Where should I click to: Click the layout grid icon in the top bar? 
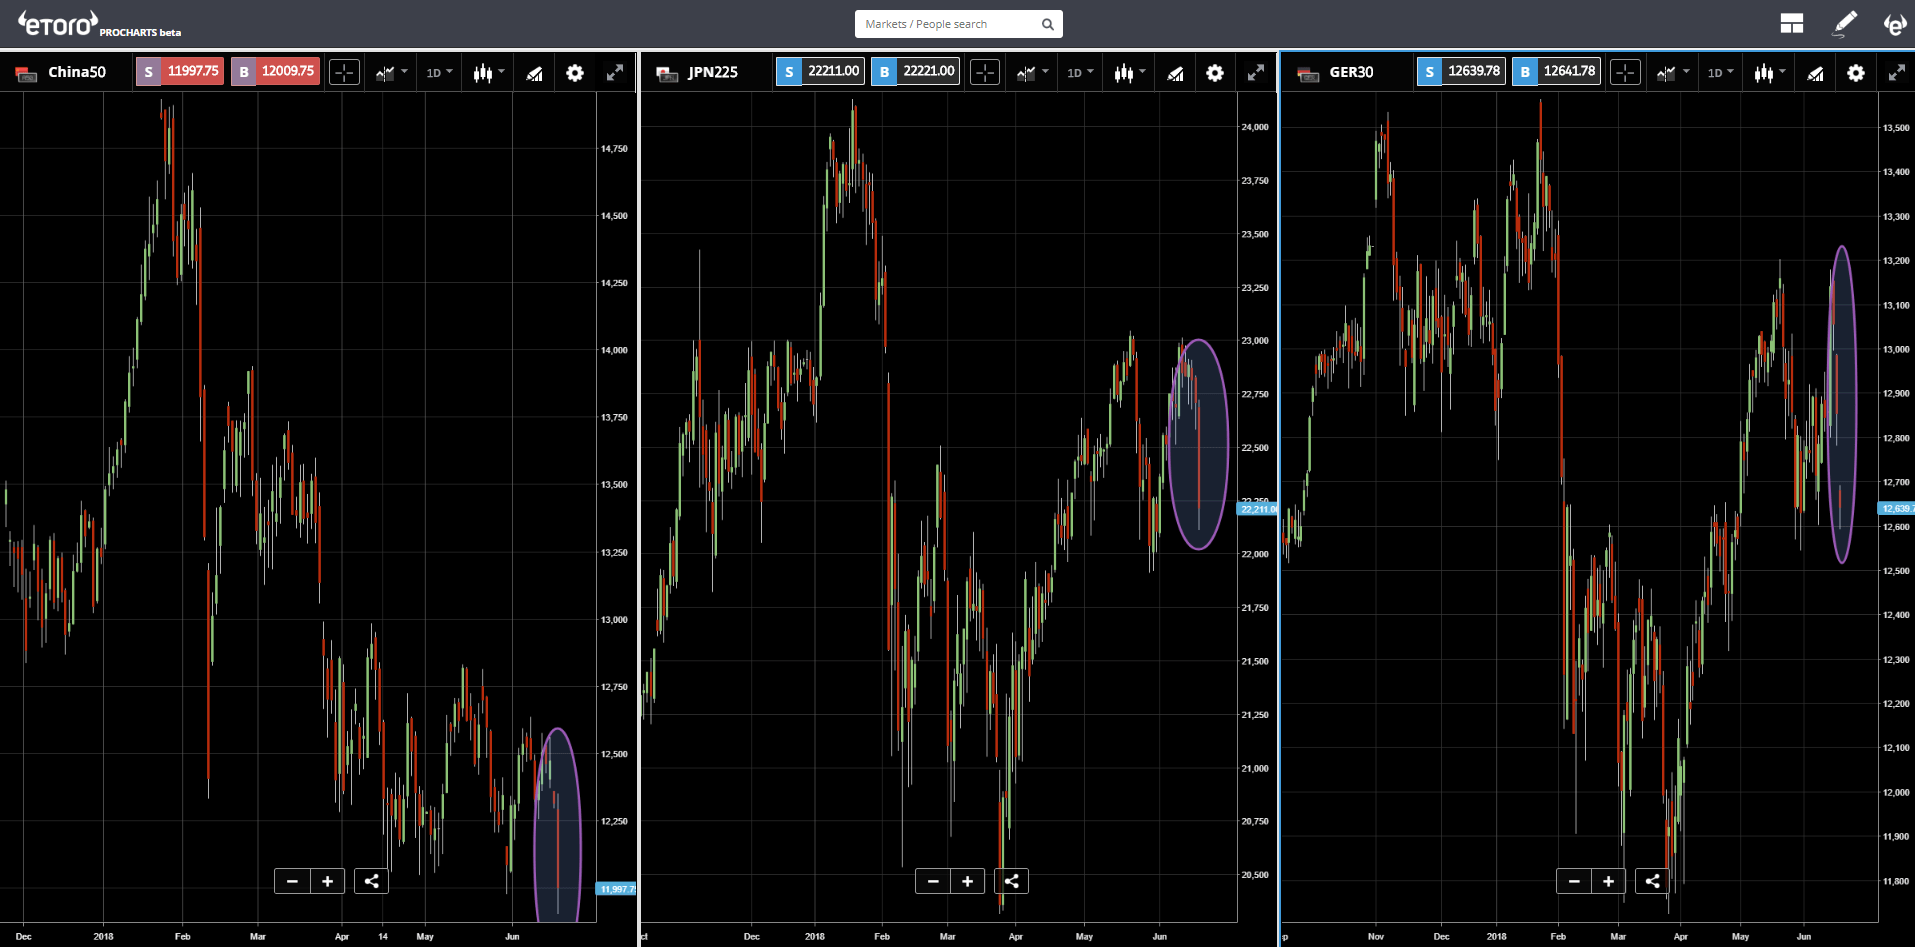point(1792,23)
